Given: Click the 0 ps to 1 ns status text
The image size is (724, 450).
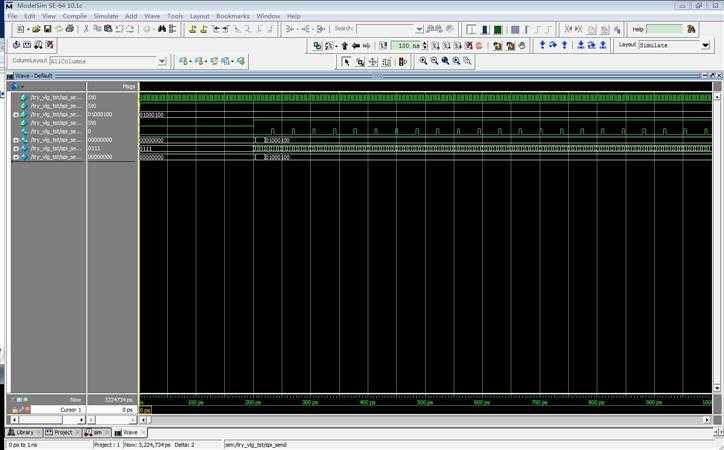Looking at the screenshot, I should [23, 444].
